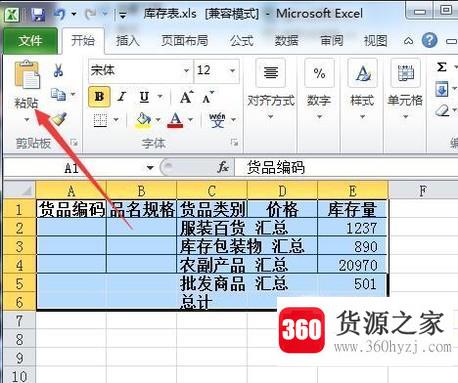Select the 价格 header cell
458x383 pixels.
pyautogui.click(x=282, y=209)
